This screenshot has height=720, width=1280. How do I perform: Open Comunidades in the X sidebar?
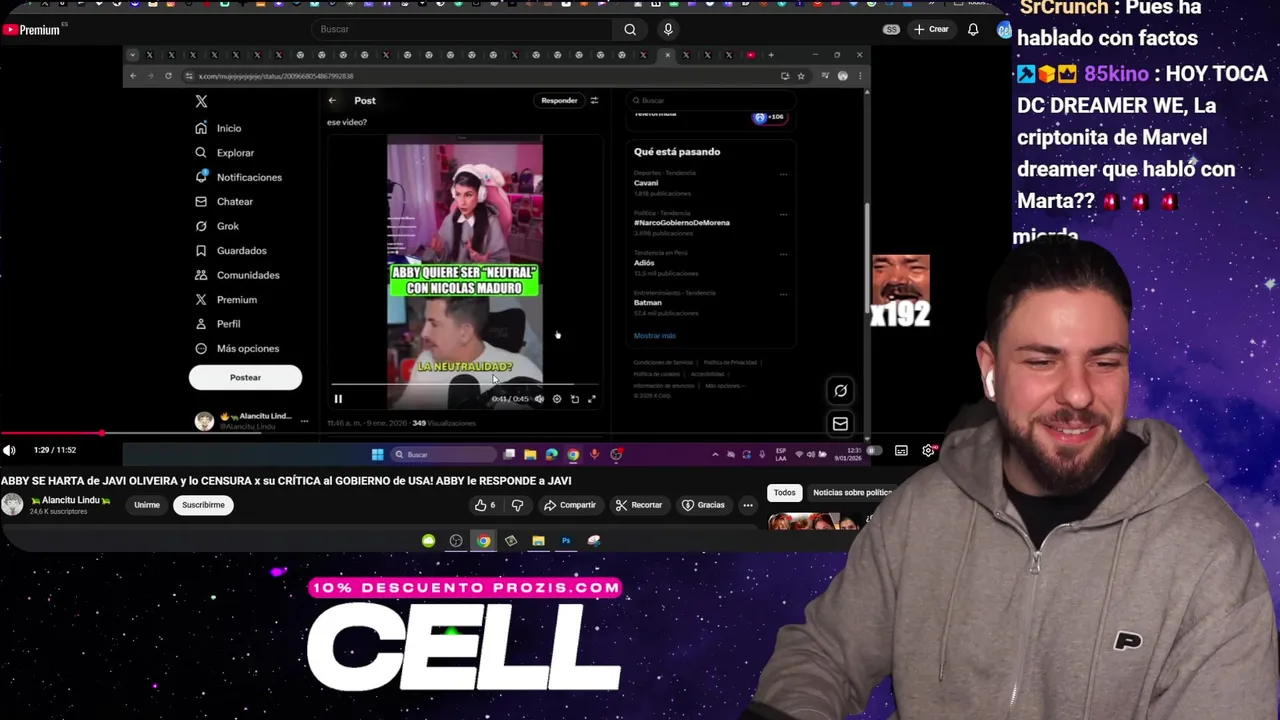pyautogui.click(x=237, y=275)
